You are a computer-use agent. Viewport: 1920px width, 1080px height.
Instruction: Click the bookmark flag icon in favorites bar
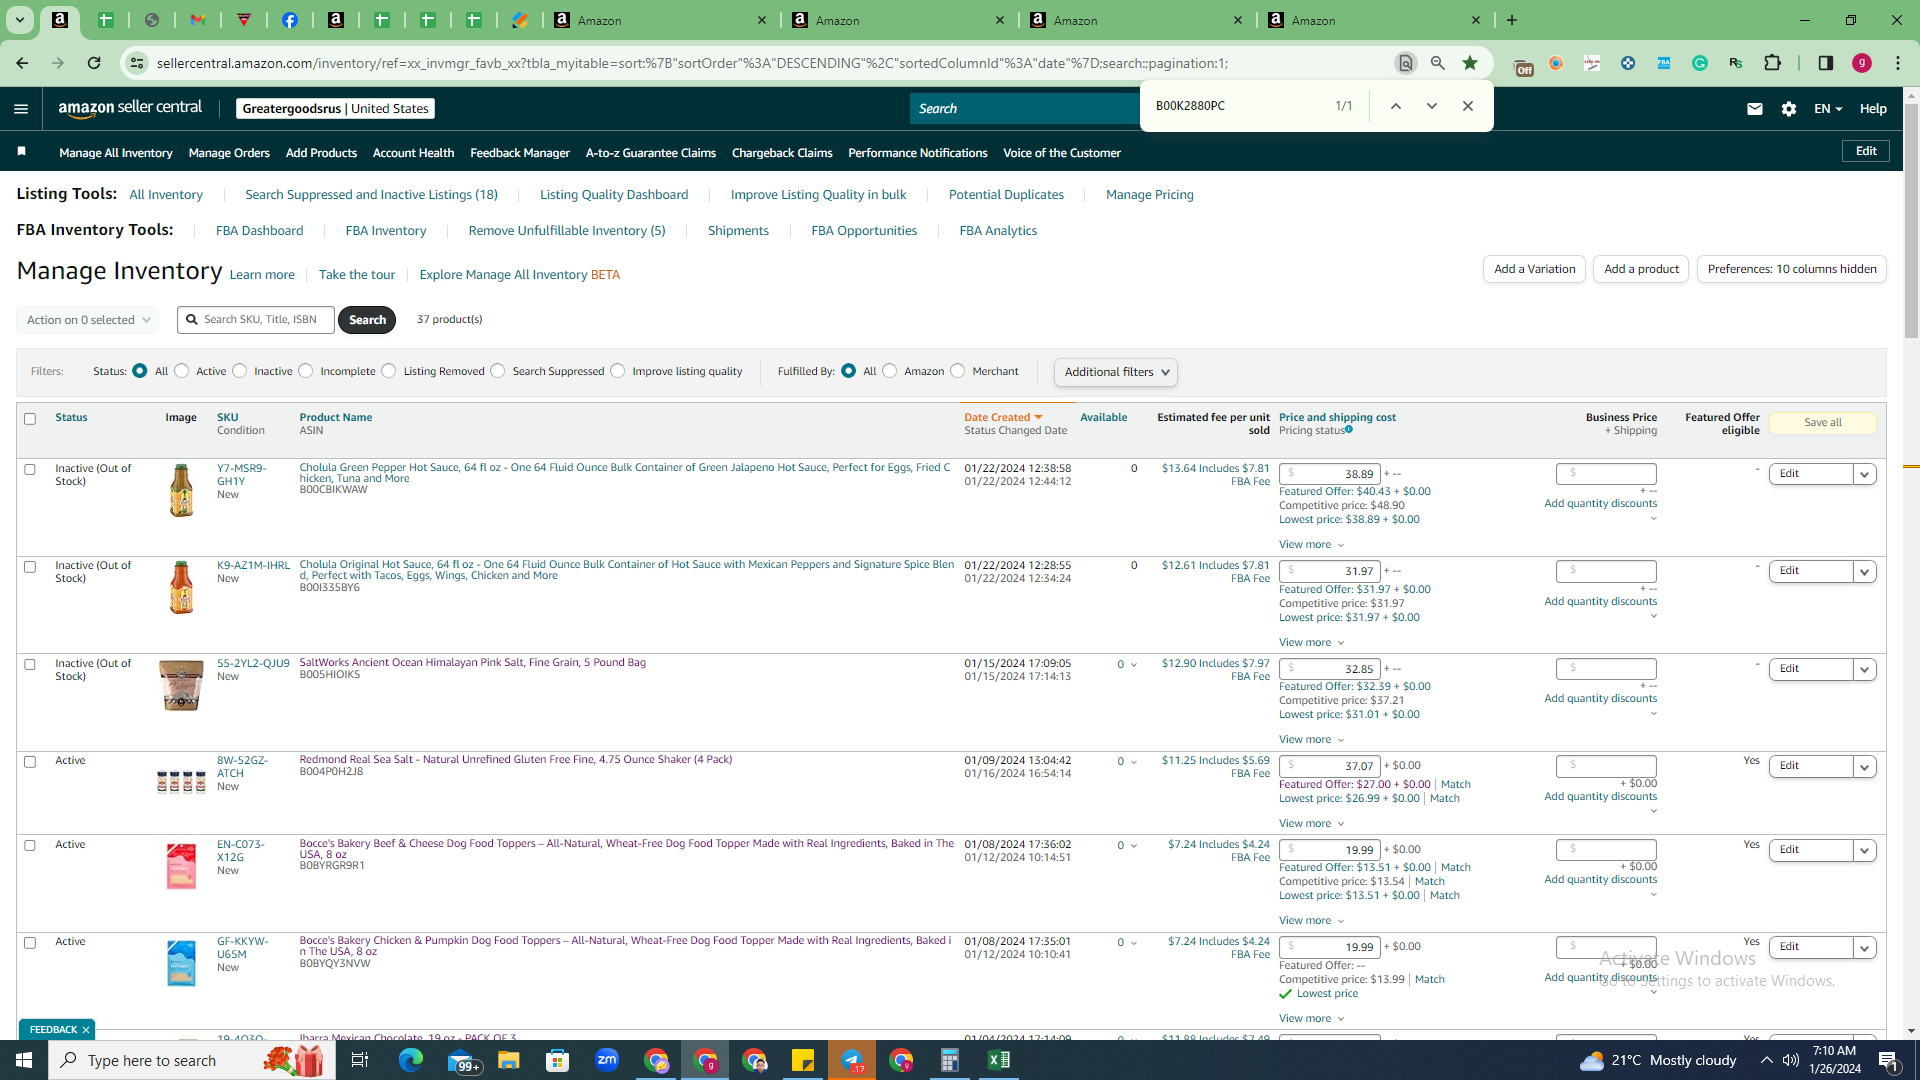pyautogui.click(x=22, y=152)
